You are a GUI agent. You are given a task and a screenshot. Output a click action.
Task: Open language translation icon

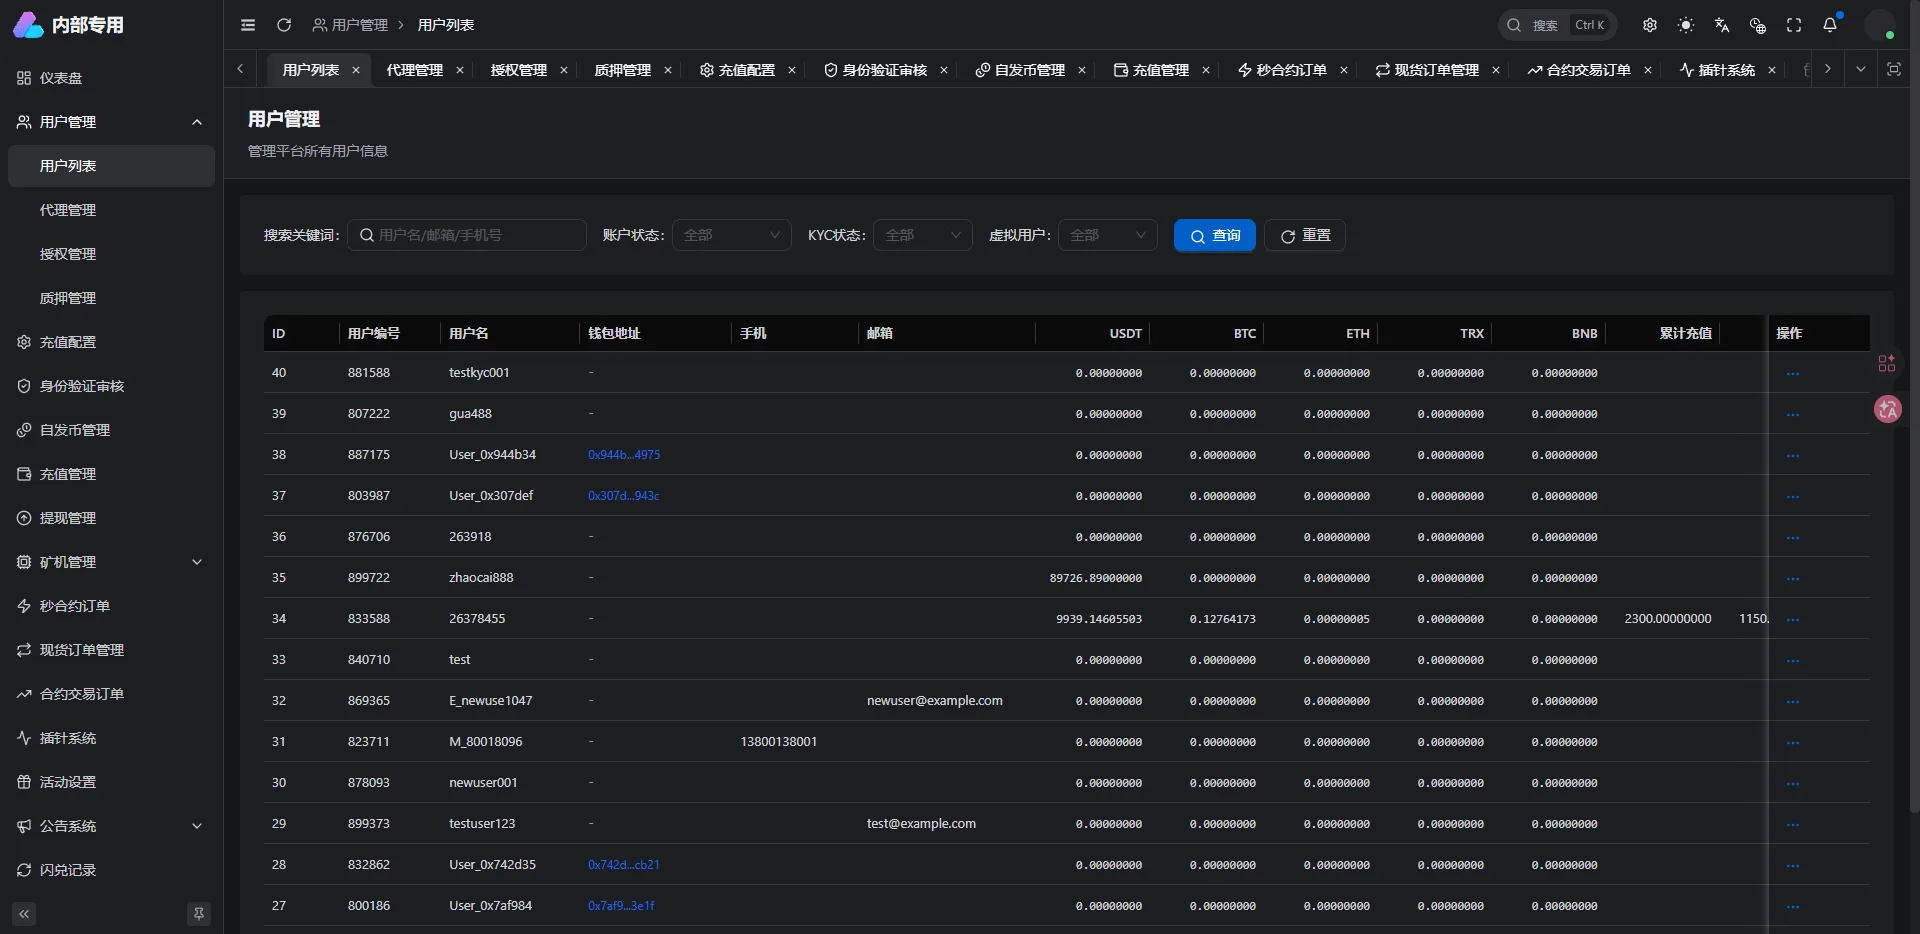pos(1722,25)
